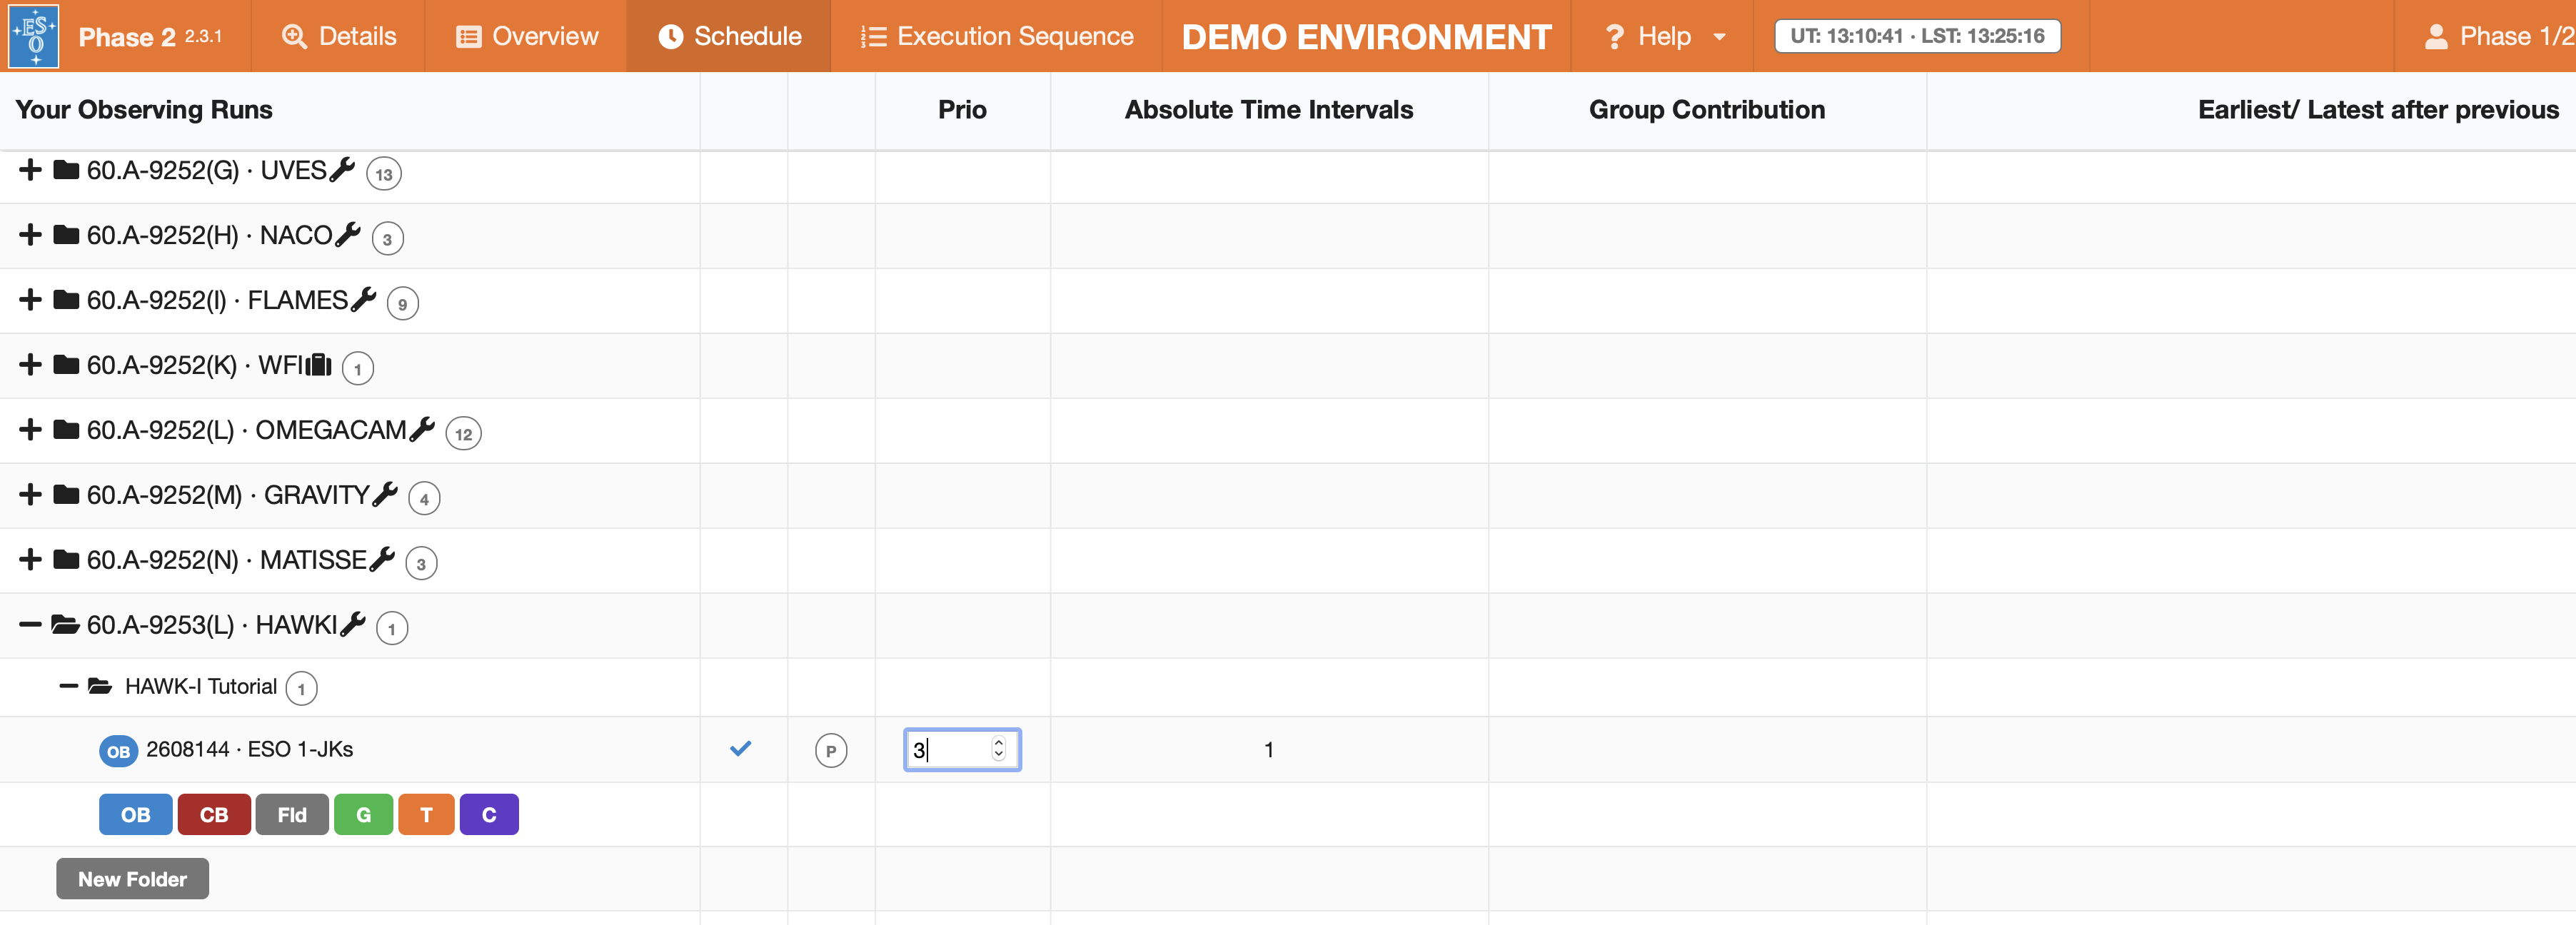Screen dimensions: 2576x925
Task: Click the purple C button
Action: point(489,814)
